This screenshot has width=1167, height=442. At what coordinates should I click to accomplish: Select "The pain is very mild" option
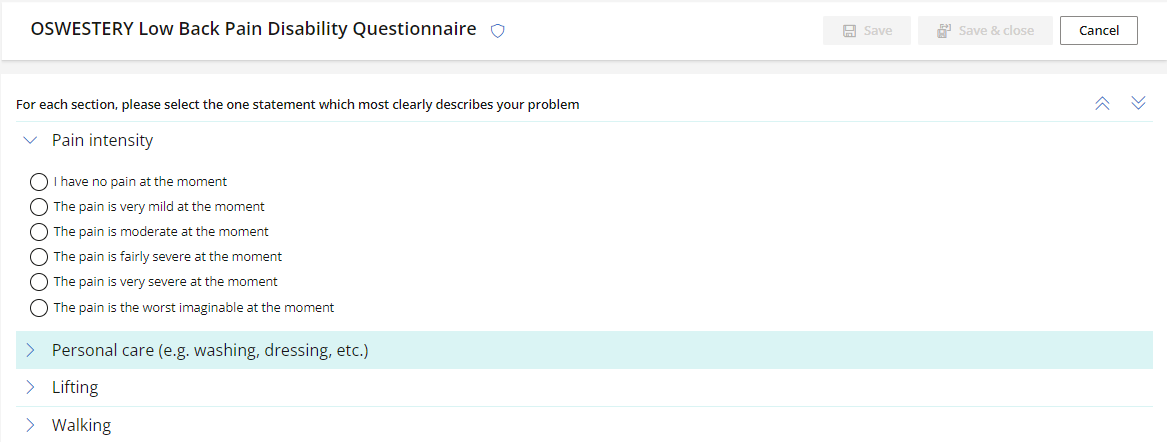38,207
